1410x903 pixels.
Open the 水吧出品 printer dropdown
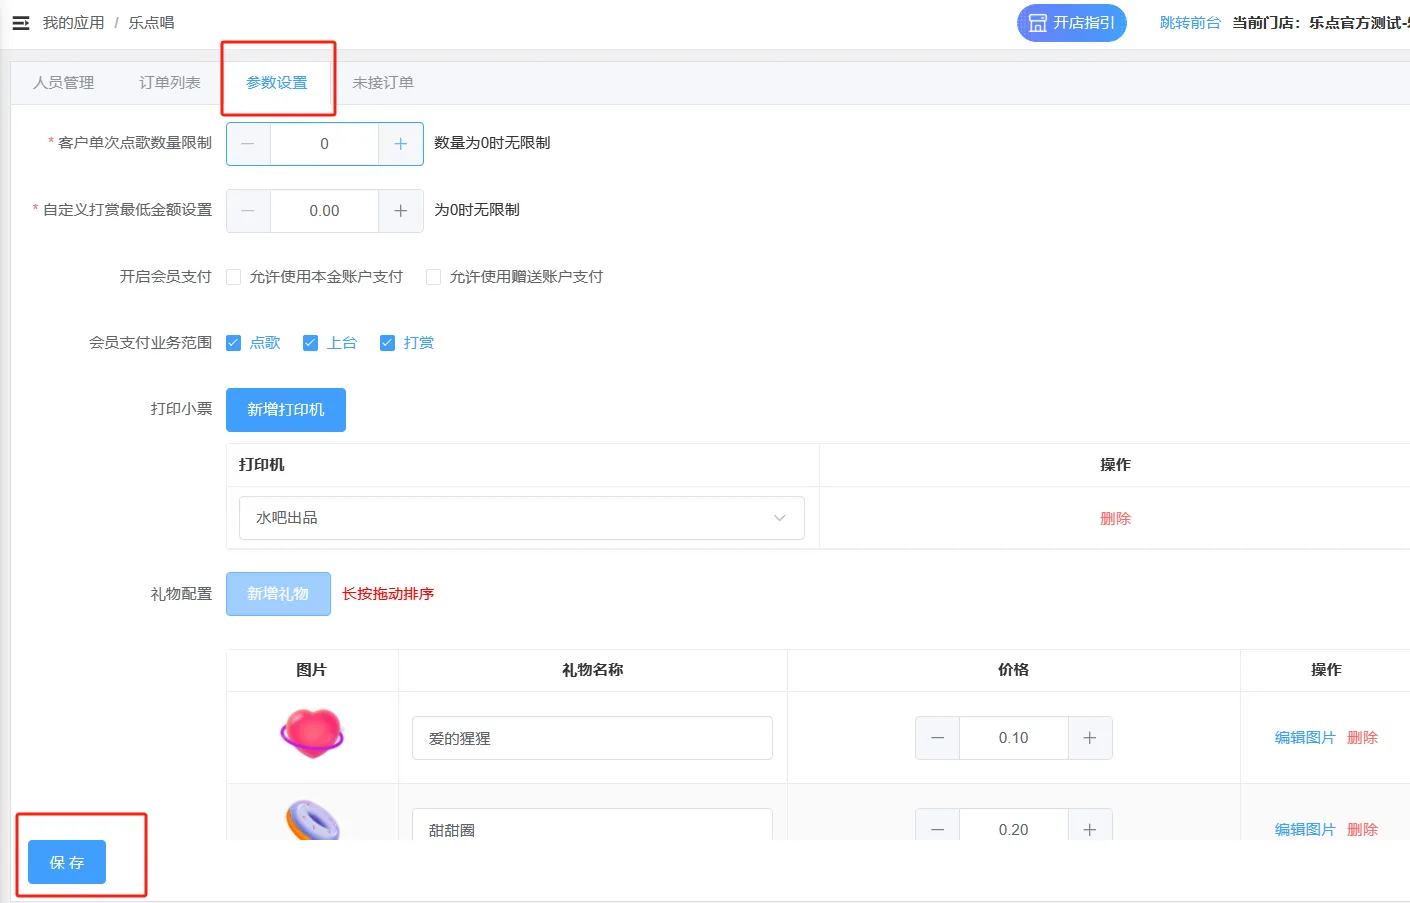click(x=521, y=518)
